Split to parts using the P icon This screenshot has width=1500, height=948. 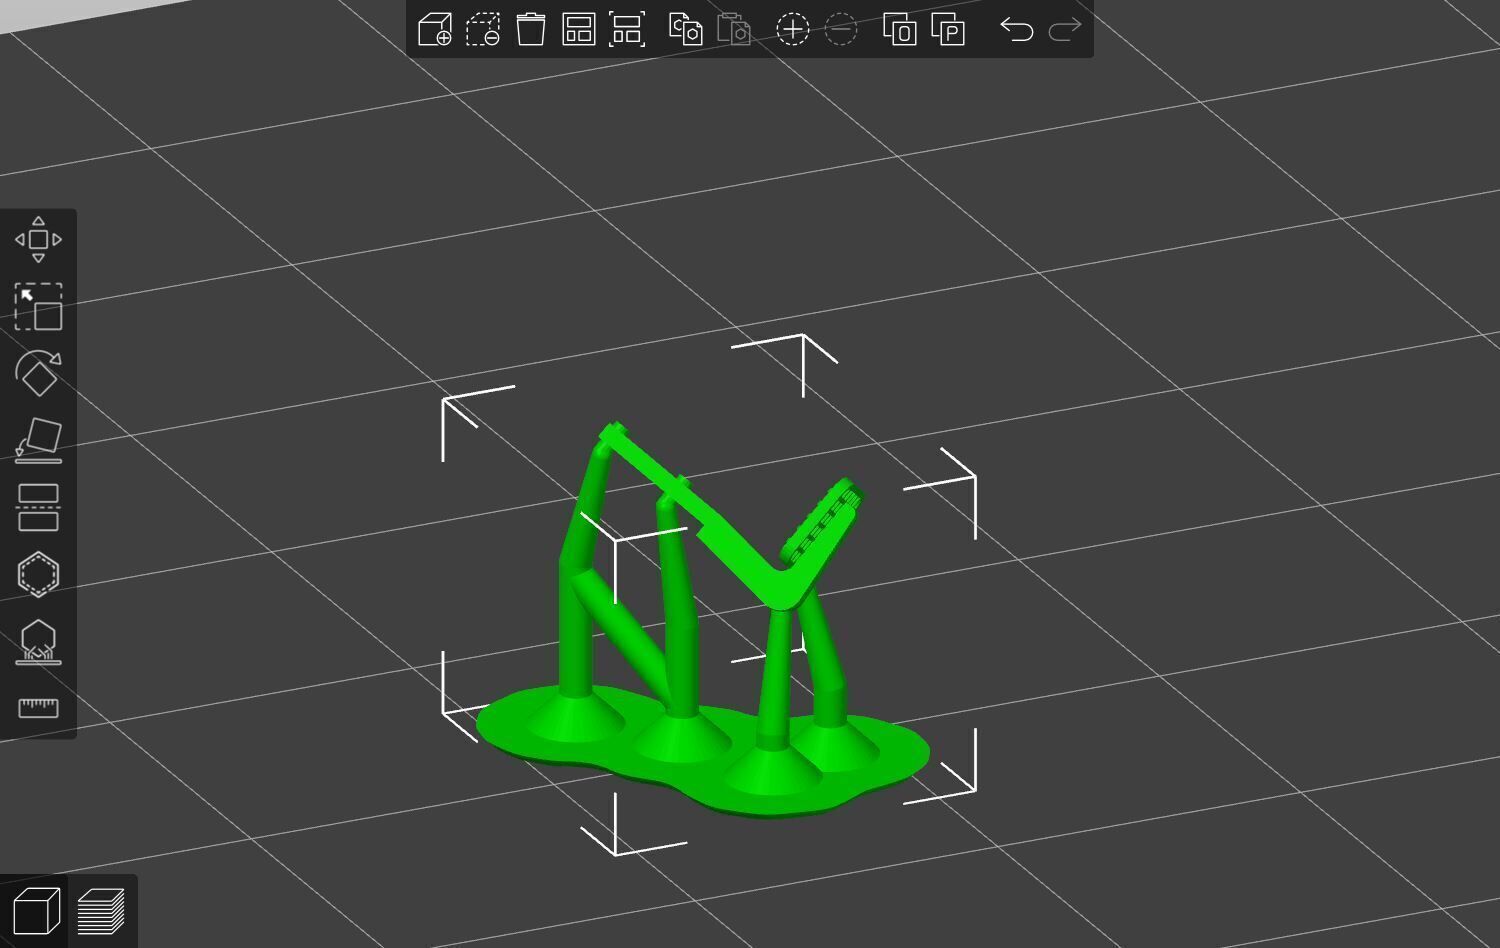coord(948,29)
